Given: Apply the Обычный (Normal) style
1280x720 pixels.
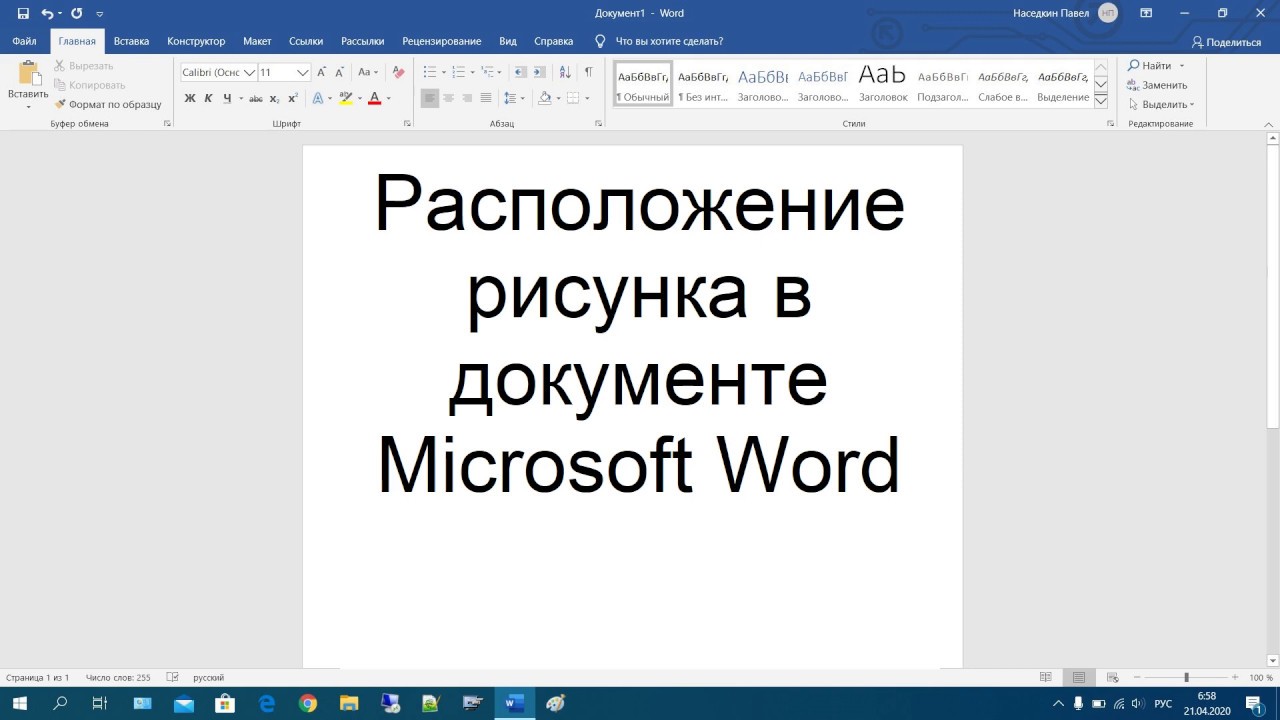Looking at the screenshot, I should click(x=643, y=84).
